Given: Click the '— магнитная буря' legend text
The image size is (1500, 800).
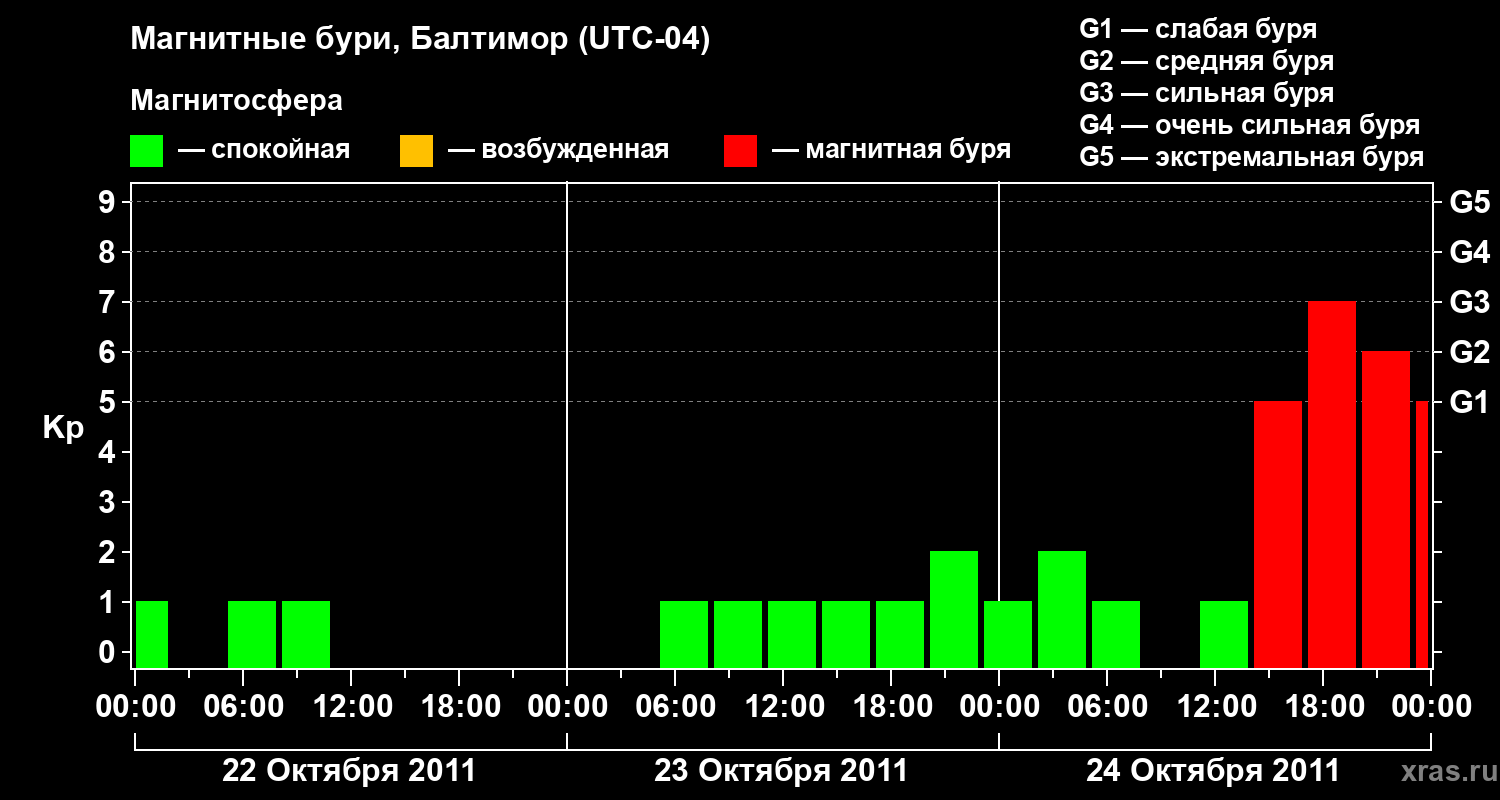Looking at the screenshot, I should point(892,151).
